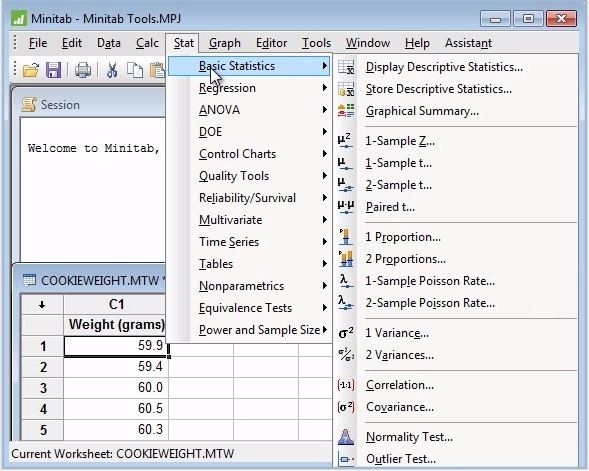Expand the Reliability/Survival submenu
589x471 pixels.
point(249,198)
